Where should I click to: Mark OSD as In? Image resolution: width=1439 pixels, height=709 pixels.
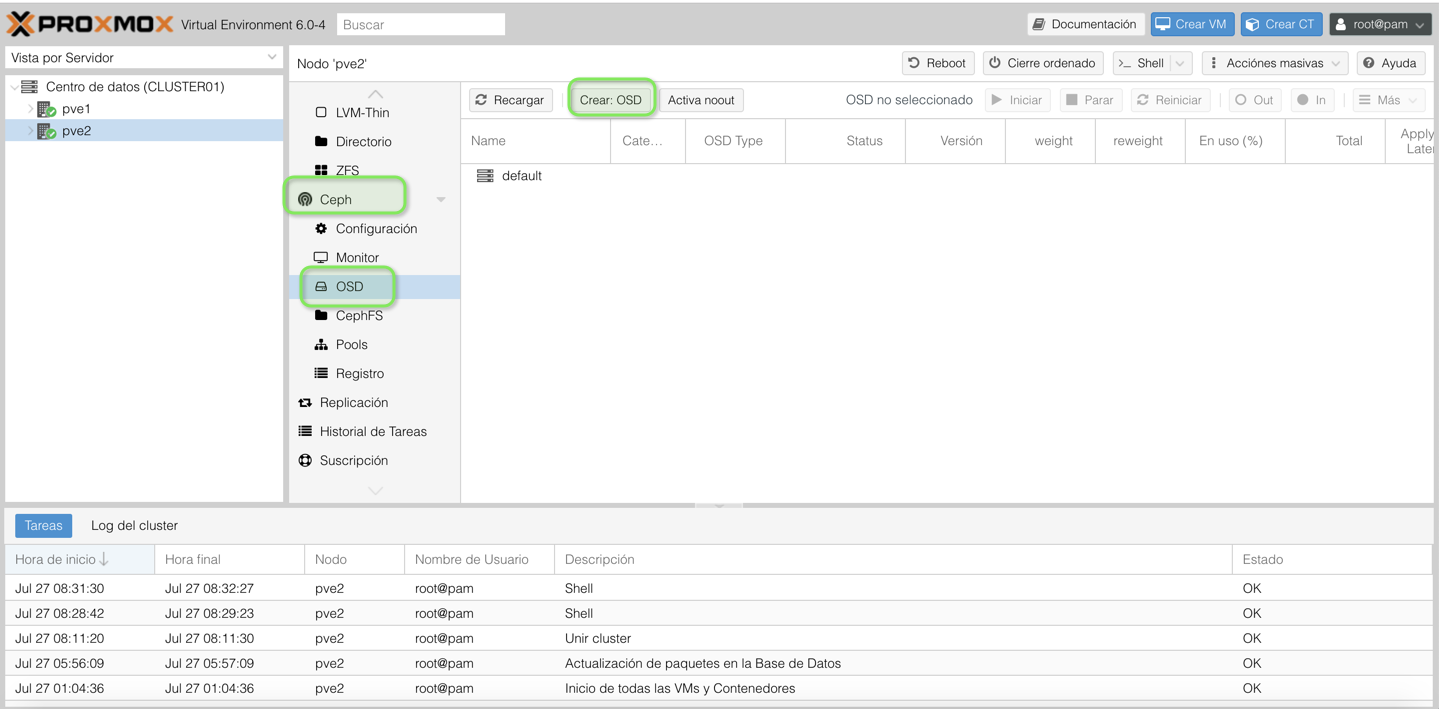[1311, 99]
